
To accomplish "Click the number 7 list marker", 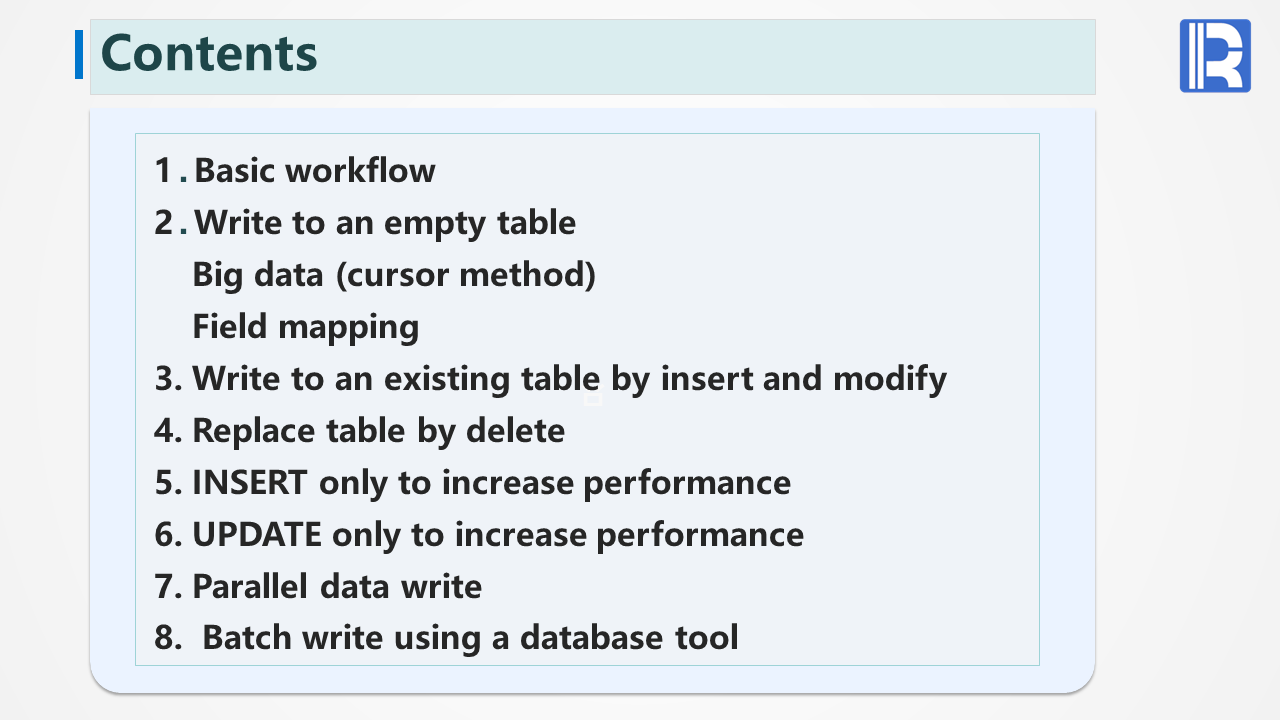I will pos(165,586).
